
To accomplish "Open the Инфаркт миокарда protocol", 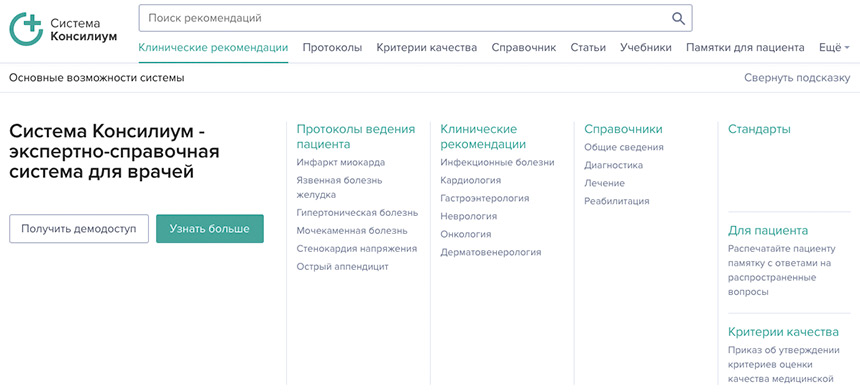I will pos(341,162).
